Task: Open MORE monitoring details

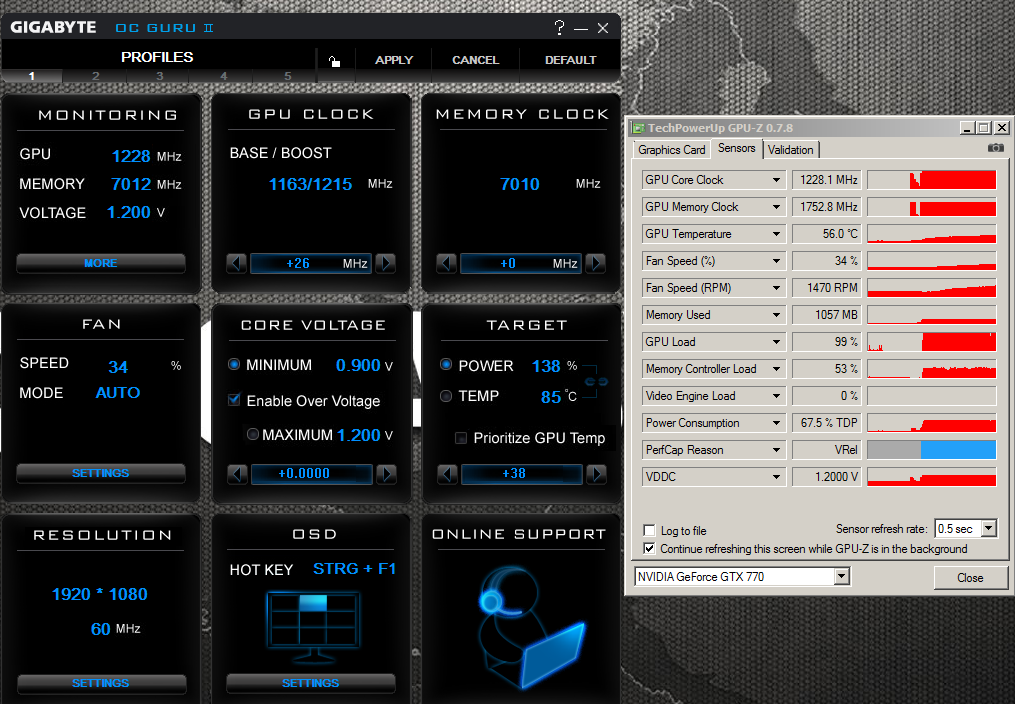Action: [101, 263]
